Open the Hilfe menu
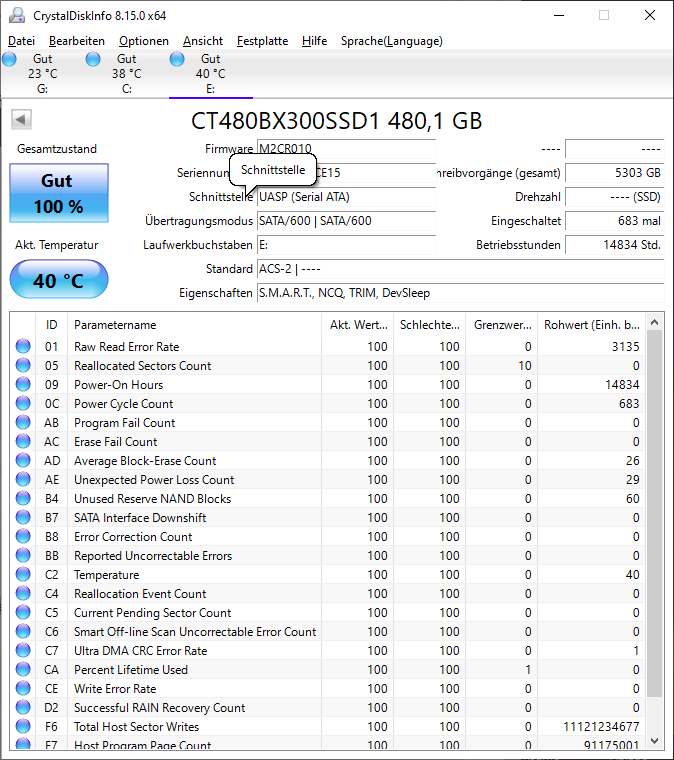The image size is (674, 760). coord(314,41)
